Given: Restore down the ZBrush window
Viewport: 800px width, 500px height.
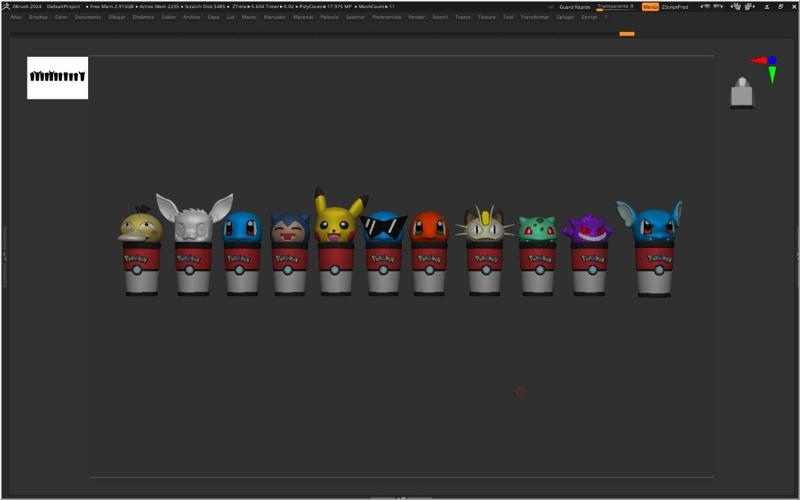Looking at the screenshot, I should (x=780, y=7).
